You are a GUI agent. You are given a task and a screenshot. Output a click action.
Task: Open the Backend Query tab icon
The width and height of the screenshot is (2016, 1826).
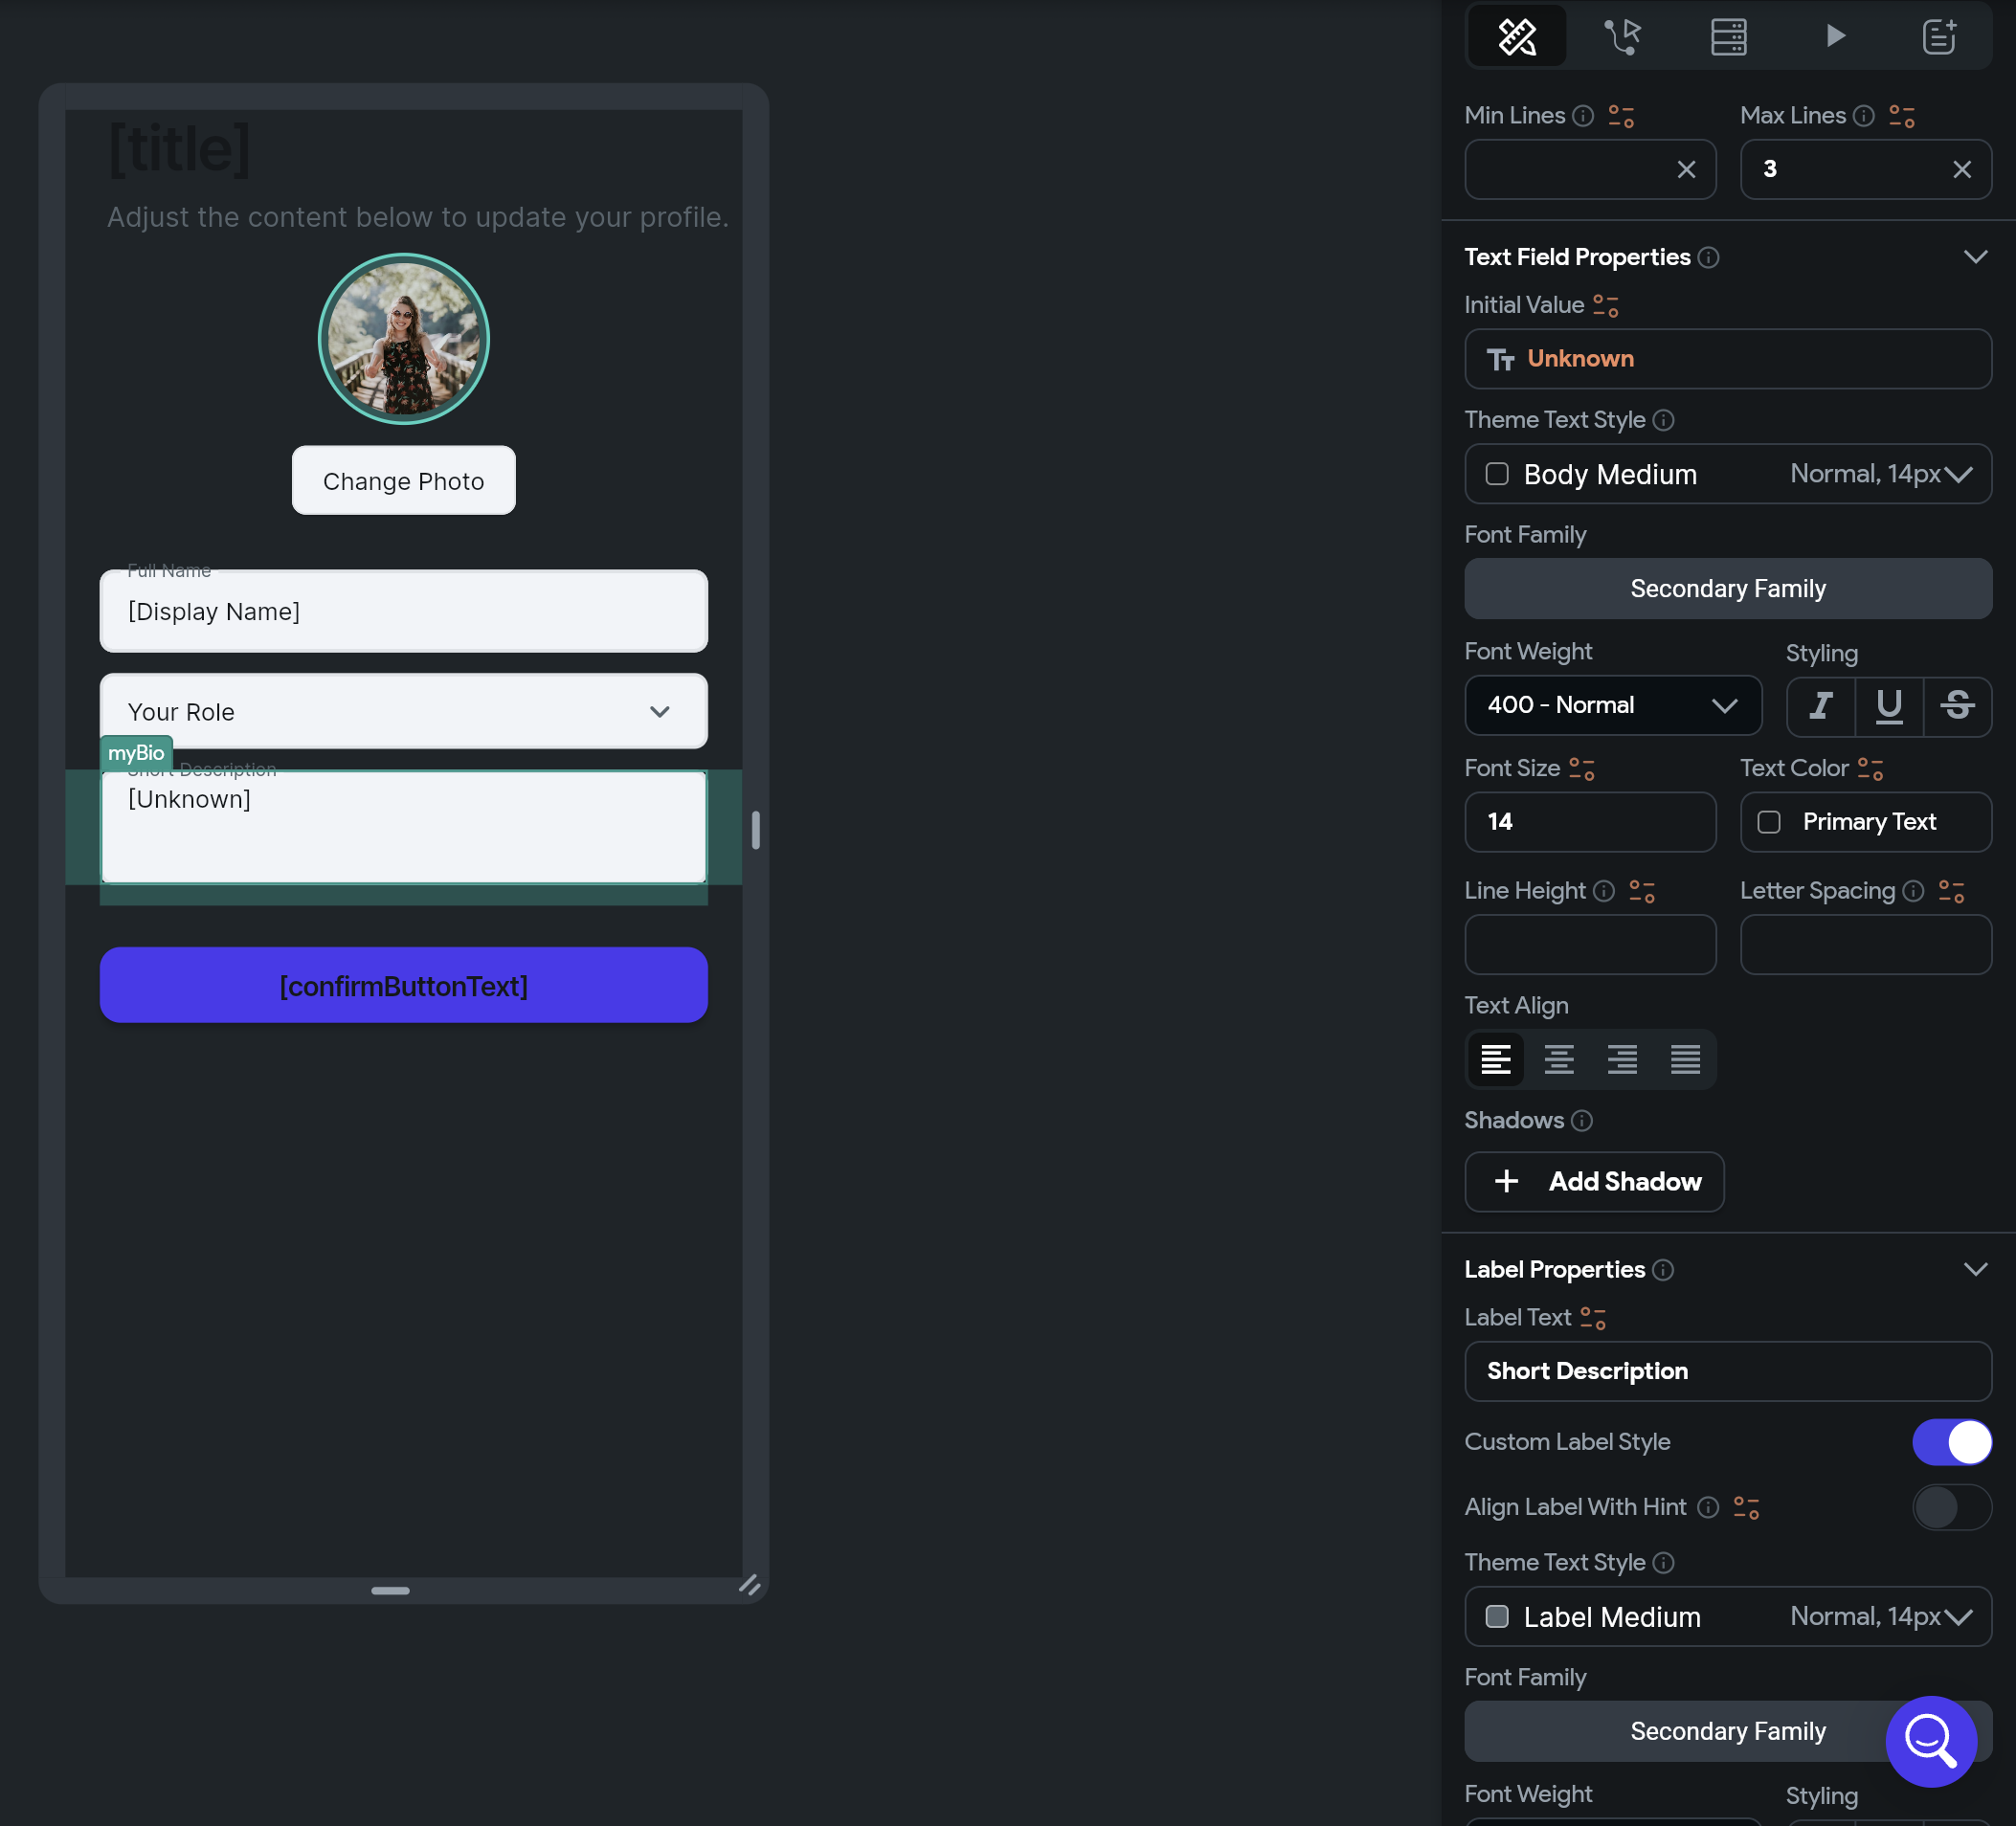click(1728, 37)
